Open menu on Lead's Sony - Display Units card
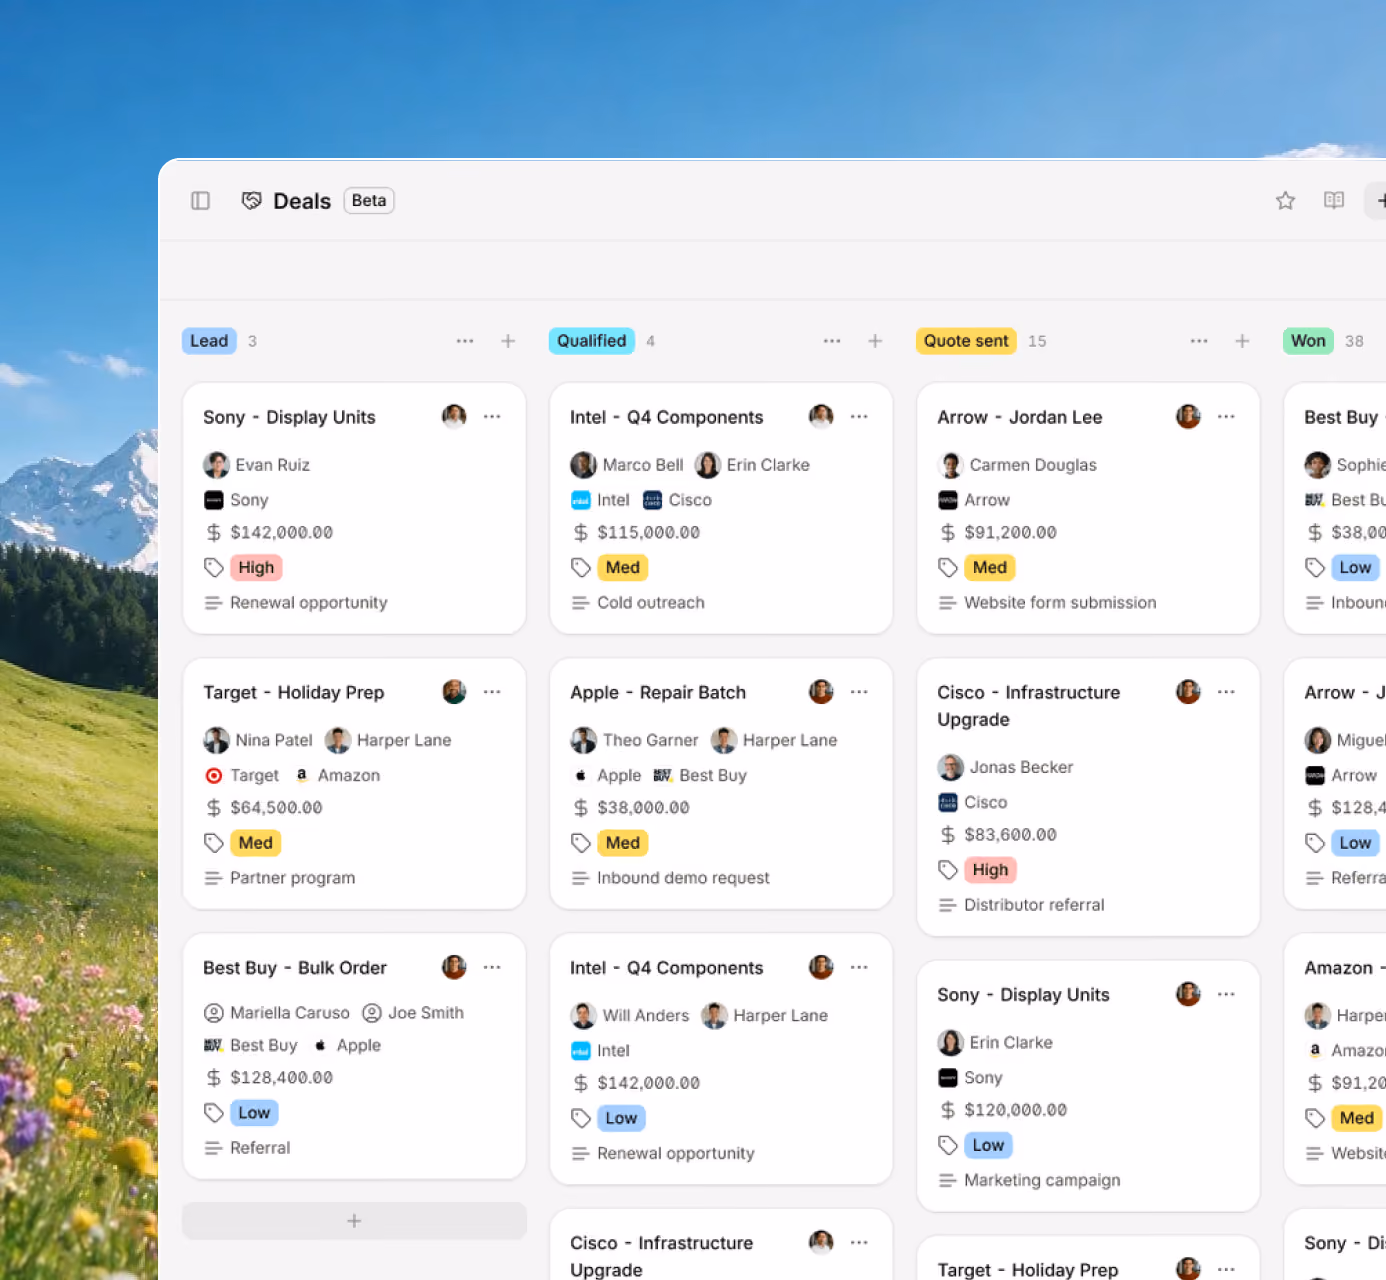 click(x=492, y=417)
